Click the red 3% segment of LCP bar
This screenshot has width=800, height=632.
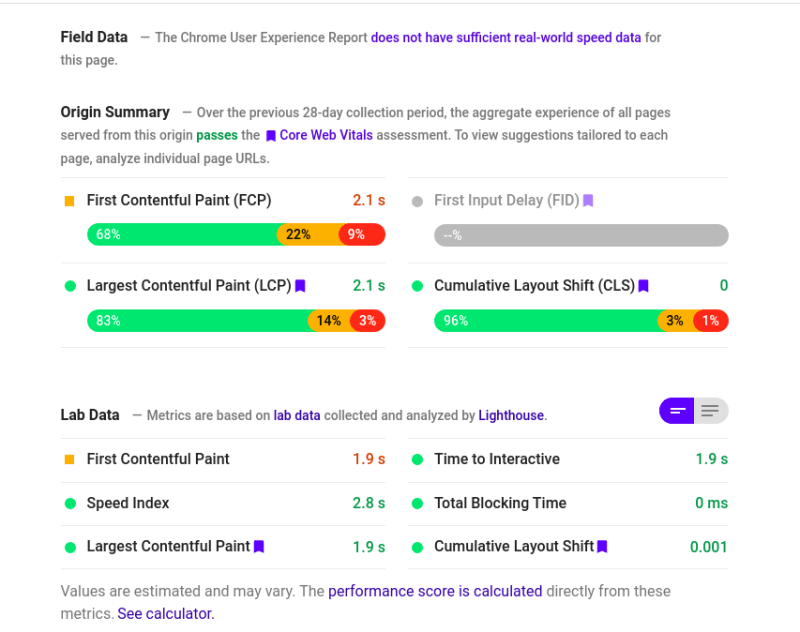coord(368,321)
